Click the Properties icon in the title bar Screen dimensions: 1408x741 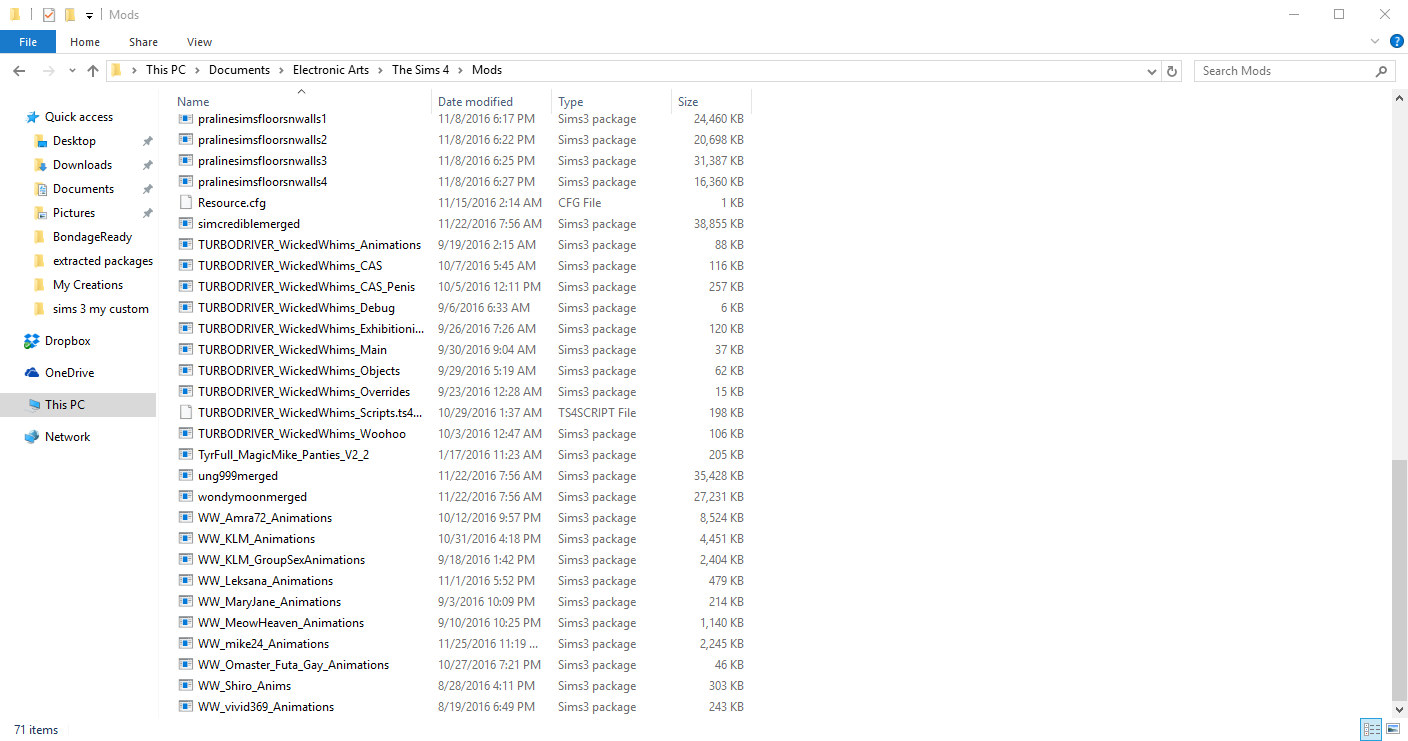(48, 15)
